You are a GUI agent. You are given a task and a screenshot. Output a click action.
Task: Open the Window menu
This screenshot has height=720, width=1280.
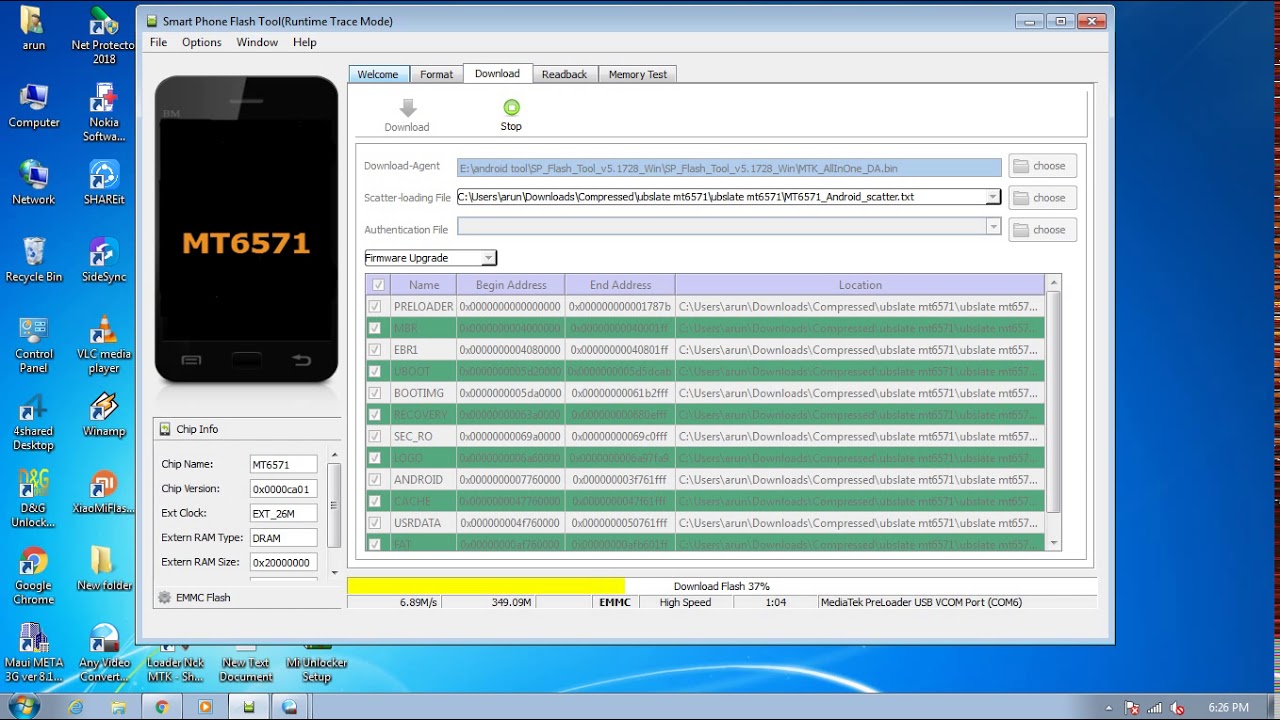pyautogui.click(x=257, y=42)
